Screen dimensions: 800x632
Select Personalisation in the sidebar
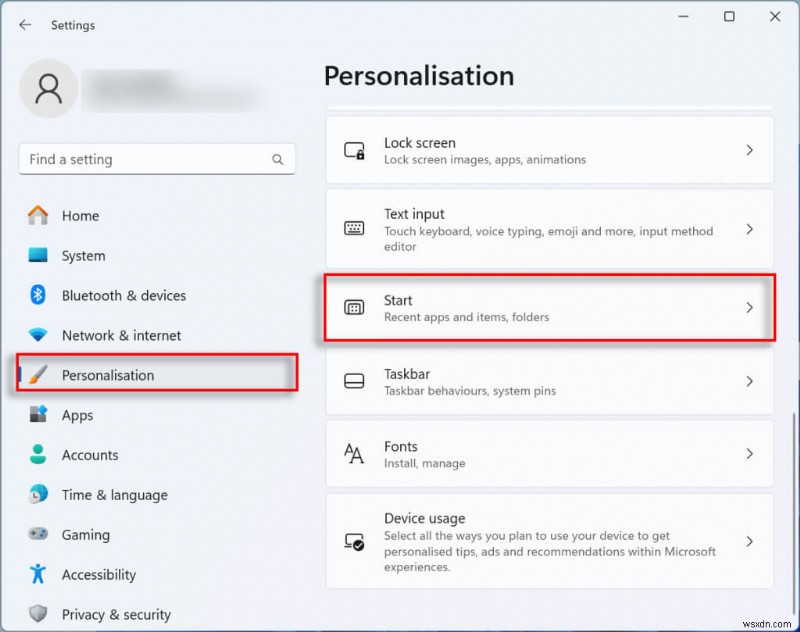click(157, 374)
